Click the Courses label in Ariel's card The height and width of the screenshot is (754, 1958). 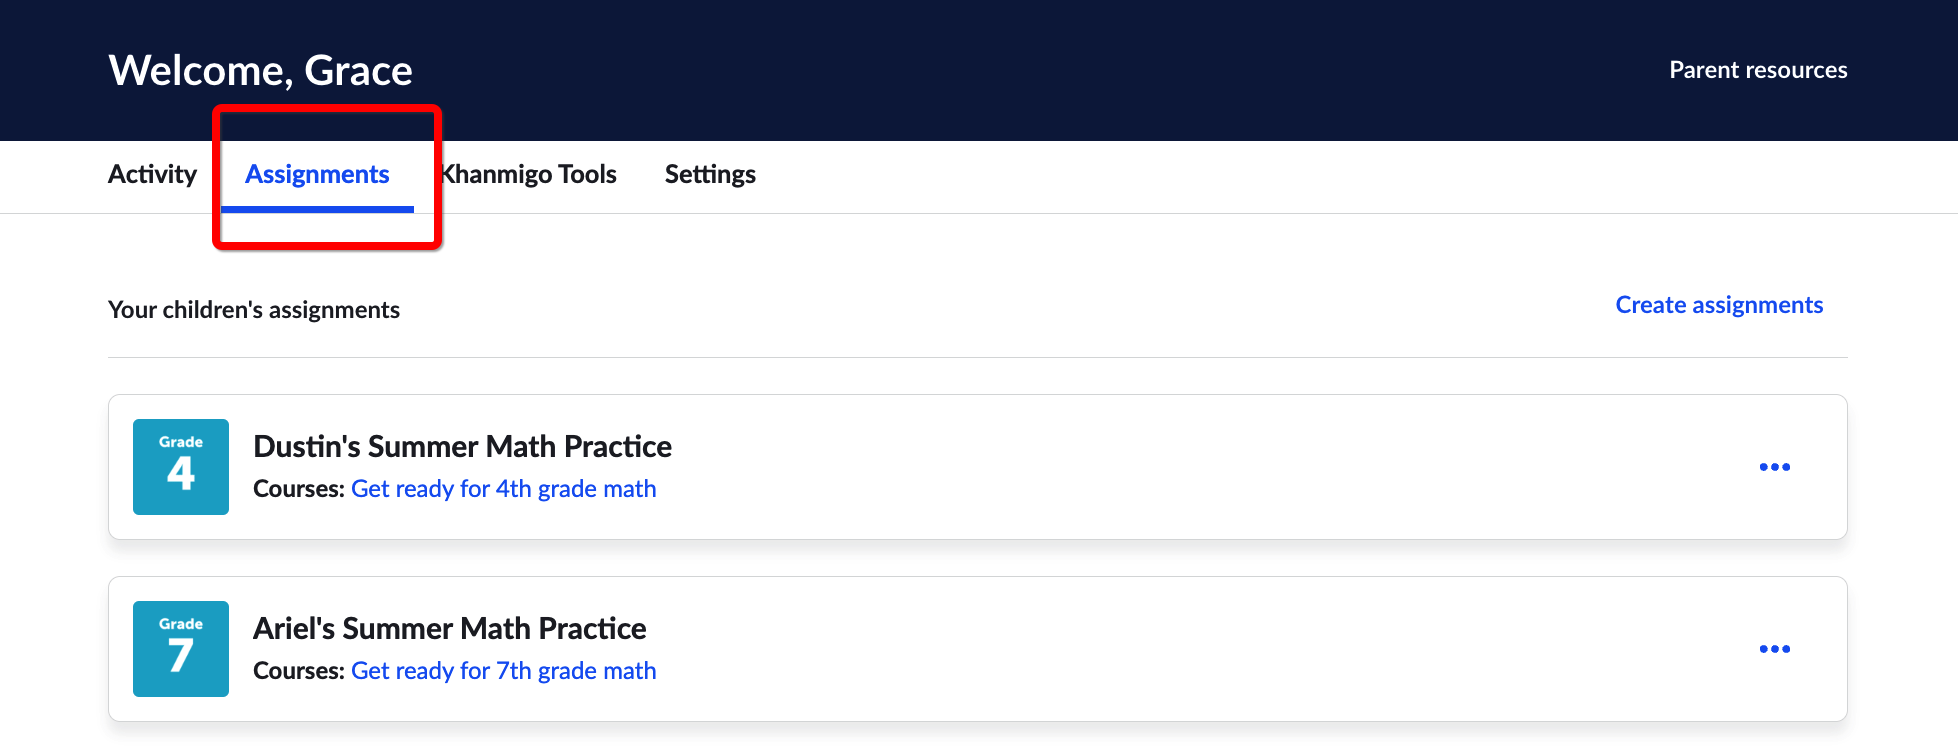tap(299, 671)
